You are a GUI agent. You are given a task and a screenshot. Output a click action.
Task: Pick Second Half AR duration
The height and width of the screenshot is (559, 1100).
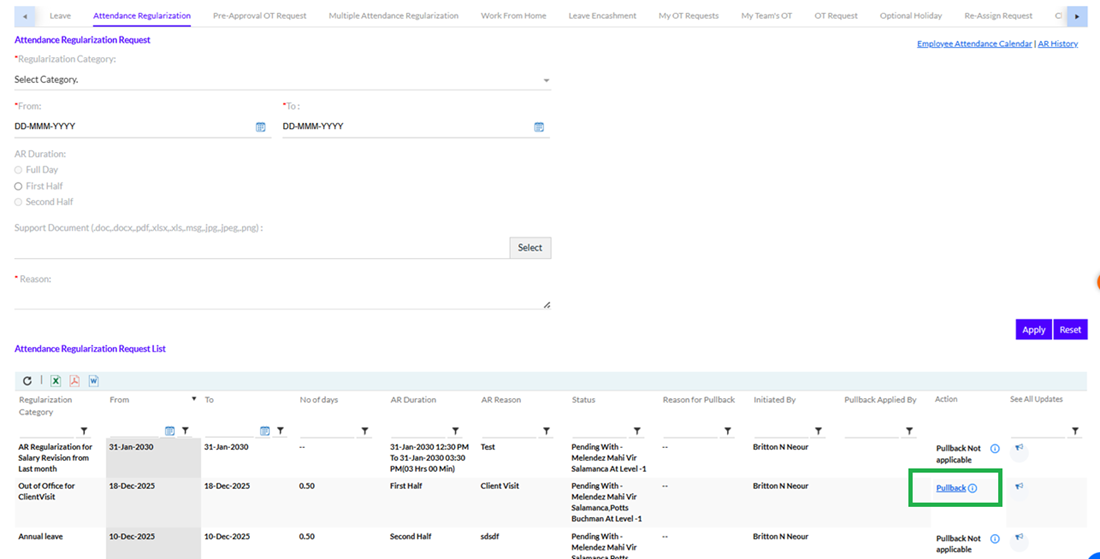[18, 202]
